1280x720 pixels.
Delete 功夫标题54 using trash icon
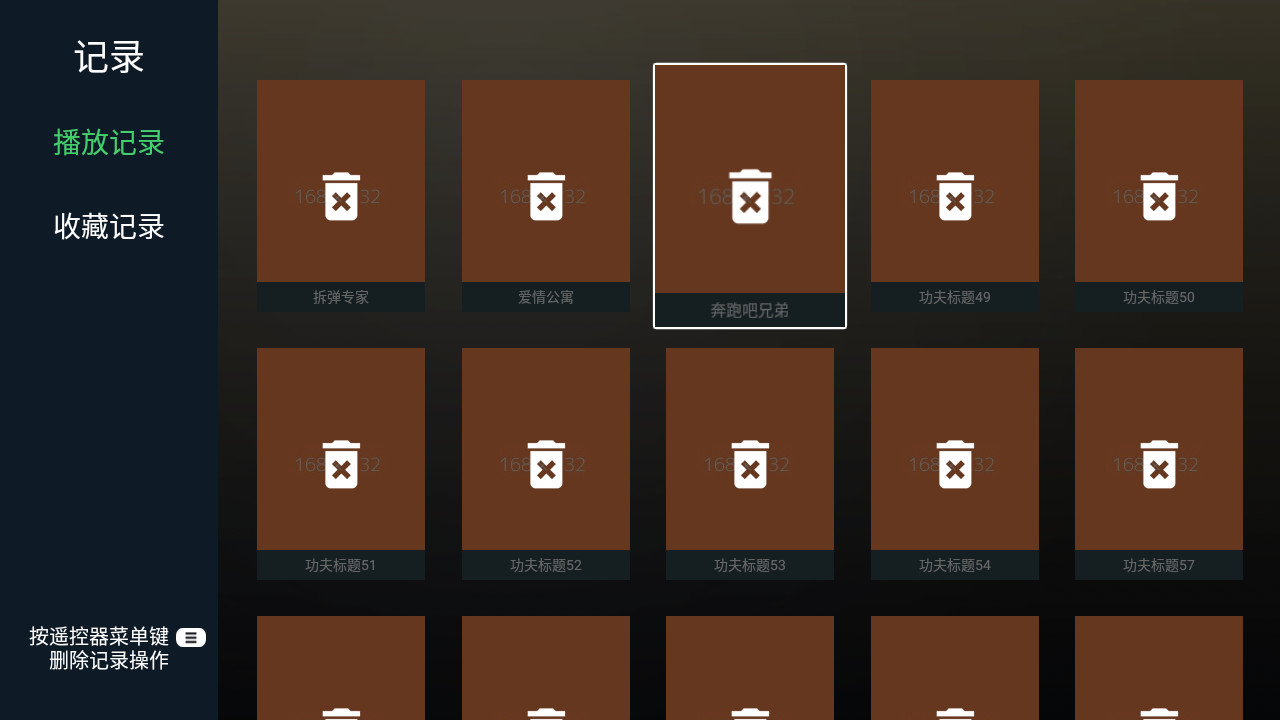[x=955, y=464]
